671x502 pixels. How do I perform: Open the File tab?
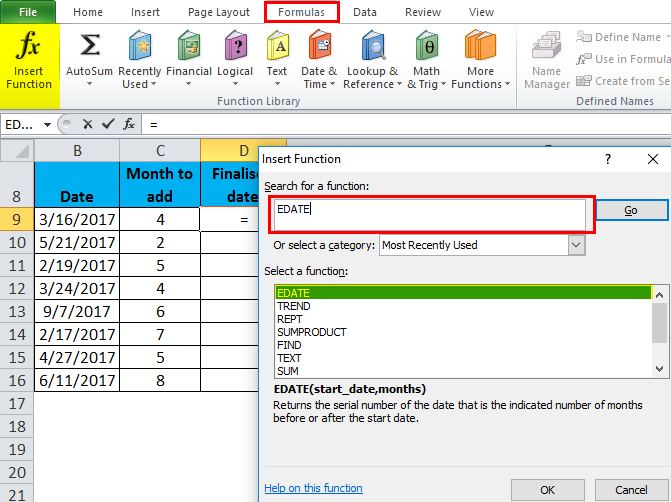(x=28, y=12)
